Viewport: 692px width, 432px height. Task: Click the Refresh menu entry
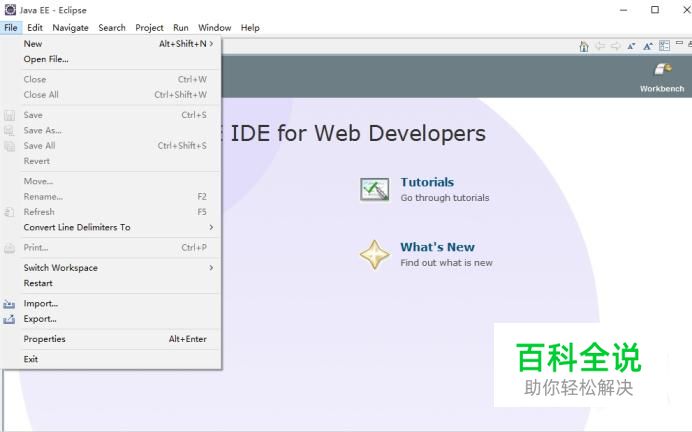[x=110, y=212]
